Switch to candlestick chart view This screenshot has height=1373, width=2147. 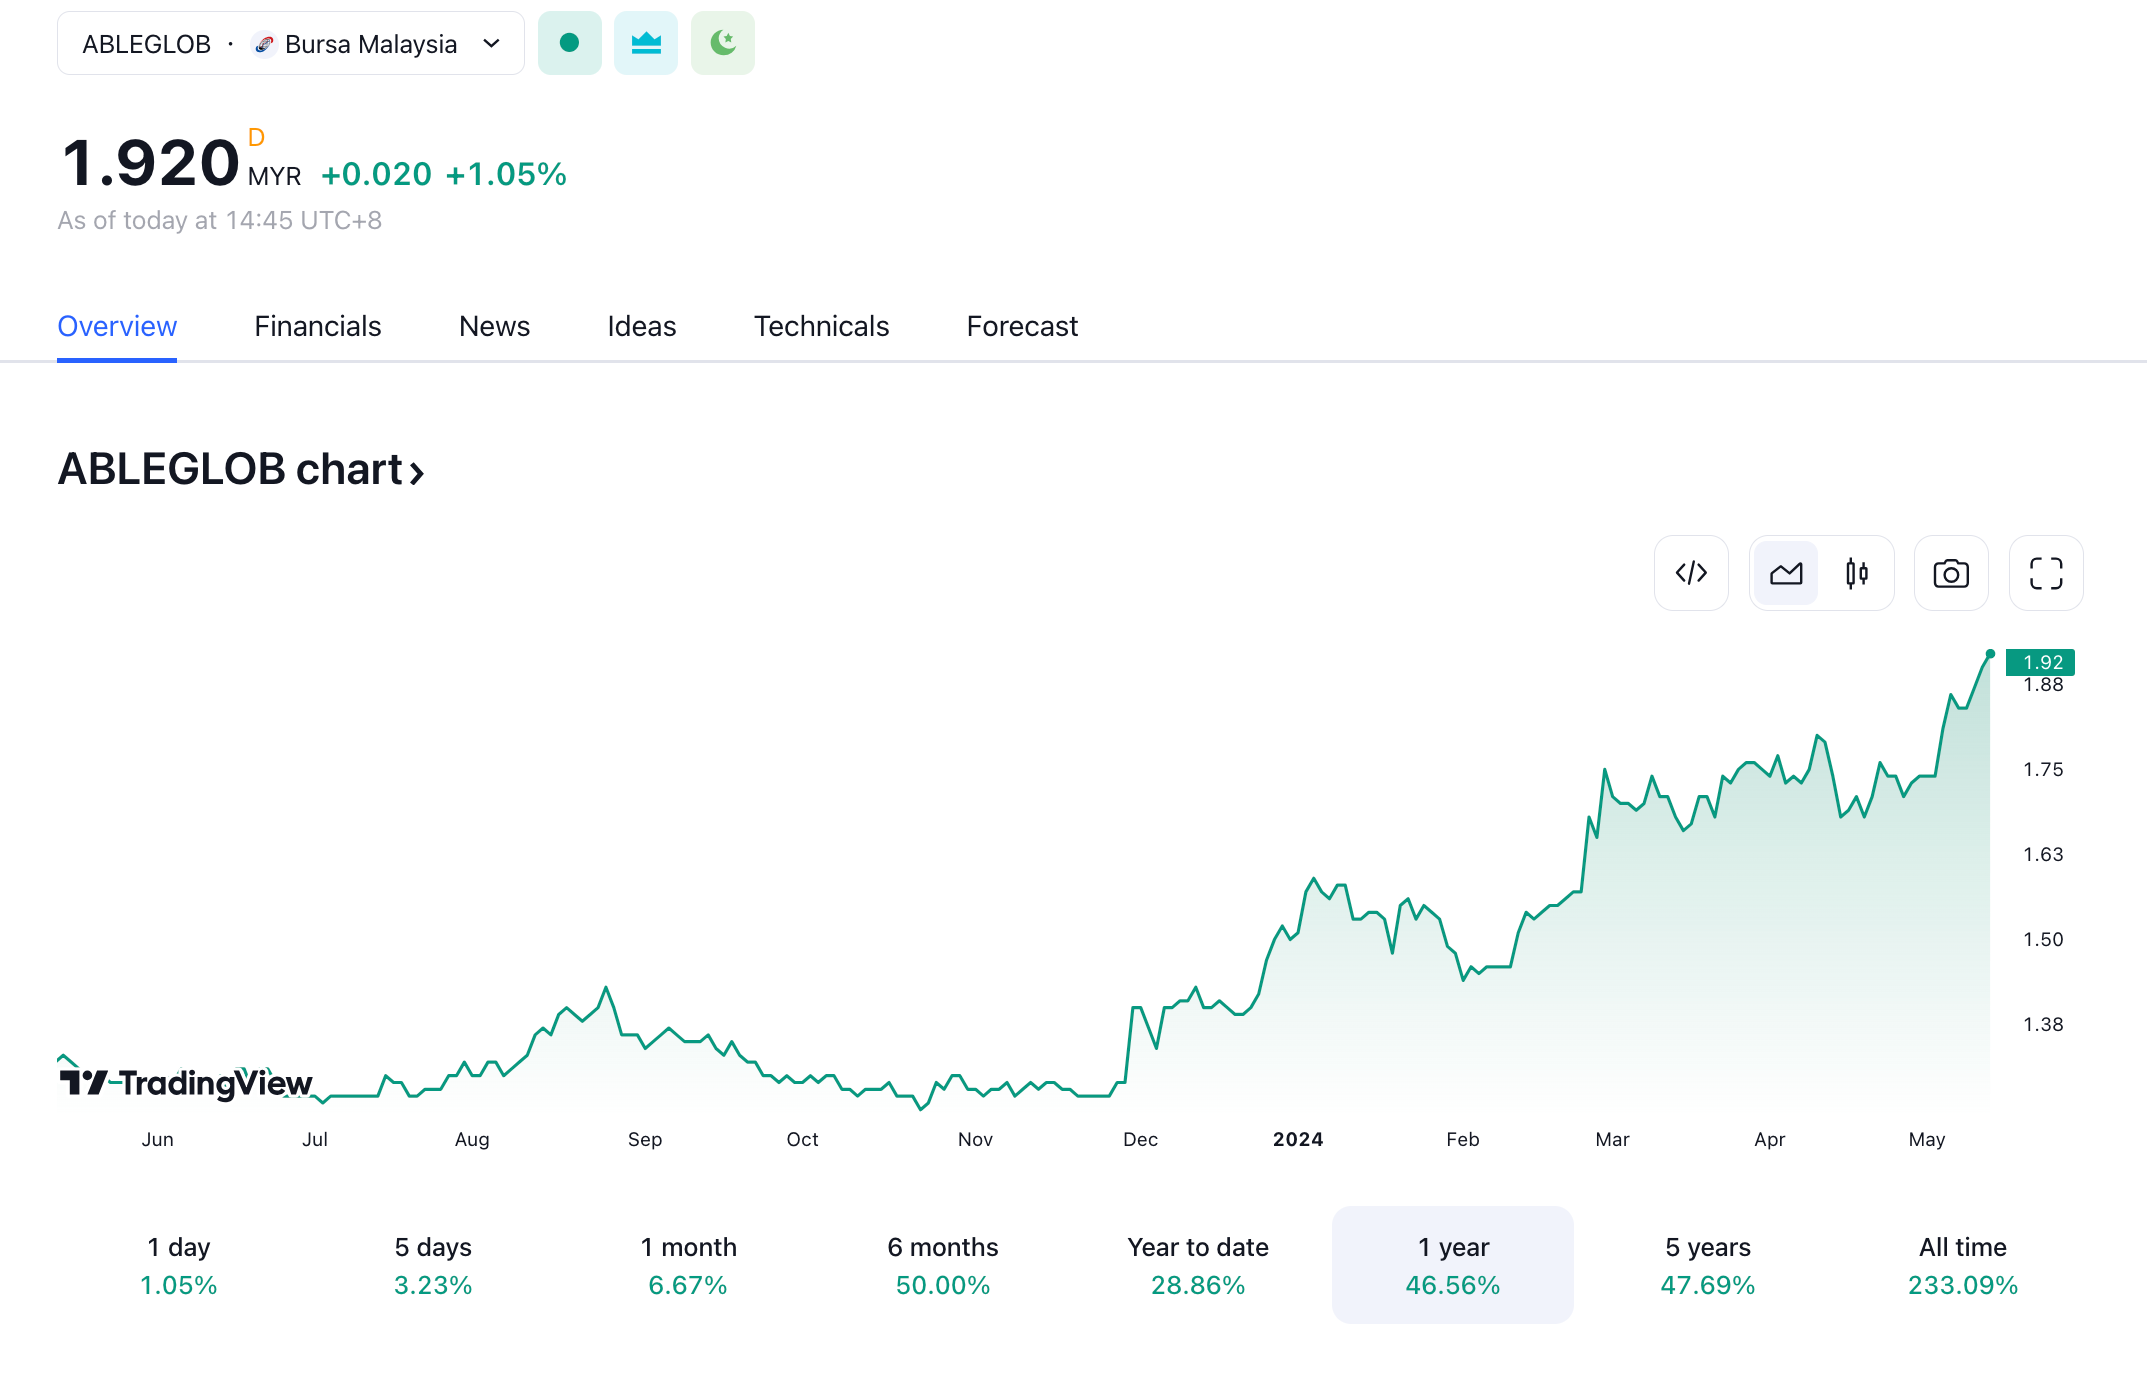(1857, 573)
